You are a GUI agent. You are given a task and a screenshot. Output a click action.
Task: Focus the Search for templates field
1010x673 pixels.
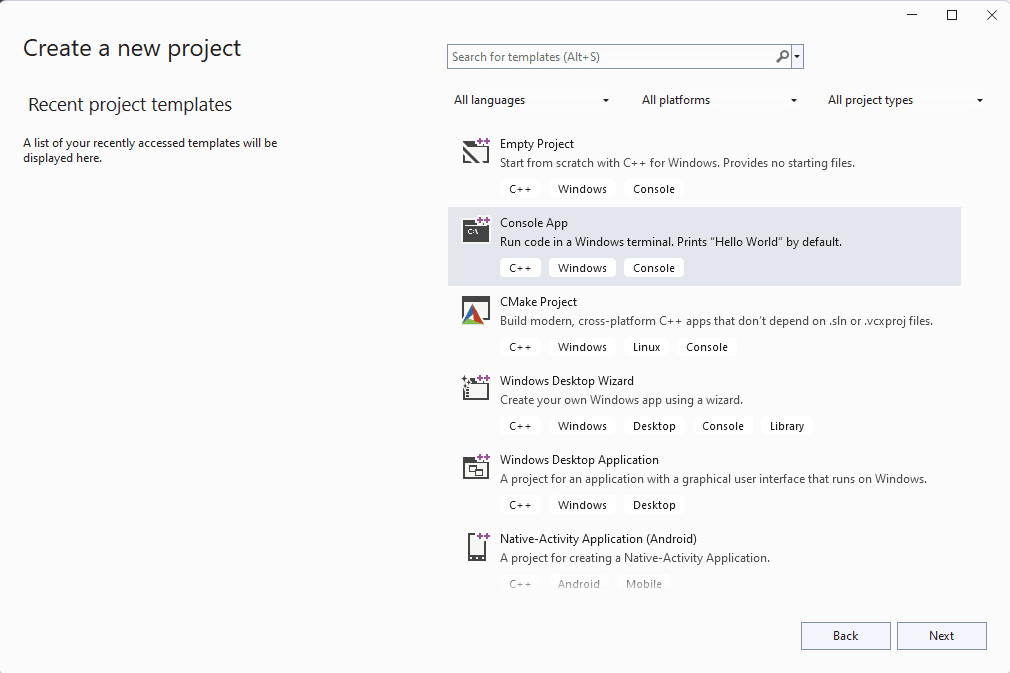[610, 57]
